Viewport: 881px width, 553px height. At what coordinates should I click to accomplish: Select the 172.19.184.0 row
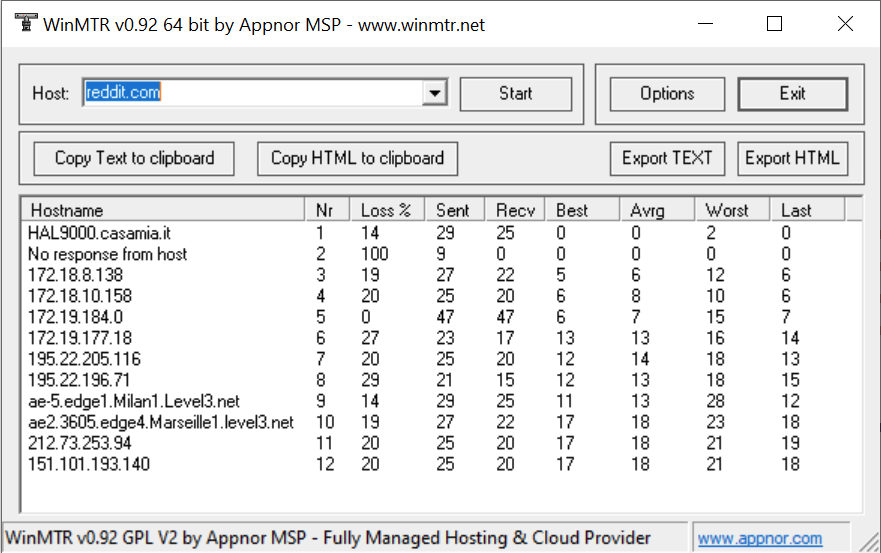tap(441, 317)
